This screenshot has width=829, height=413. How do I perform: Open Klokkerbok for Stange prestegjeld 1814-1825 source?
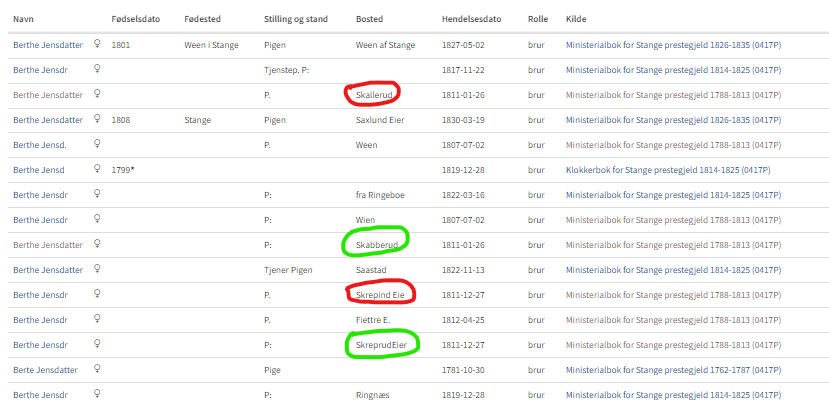pyautogui.click(x=668, y=170)
